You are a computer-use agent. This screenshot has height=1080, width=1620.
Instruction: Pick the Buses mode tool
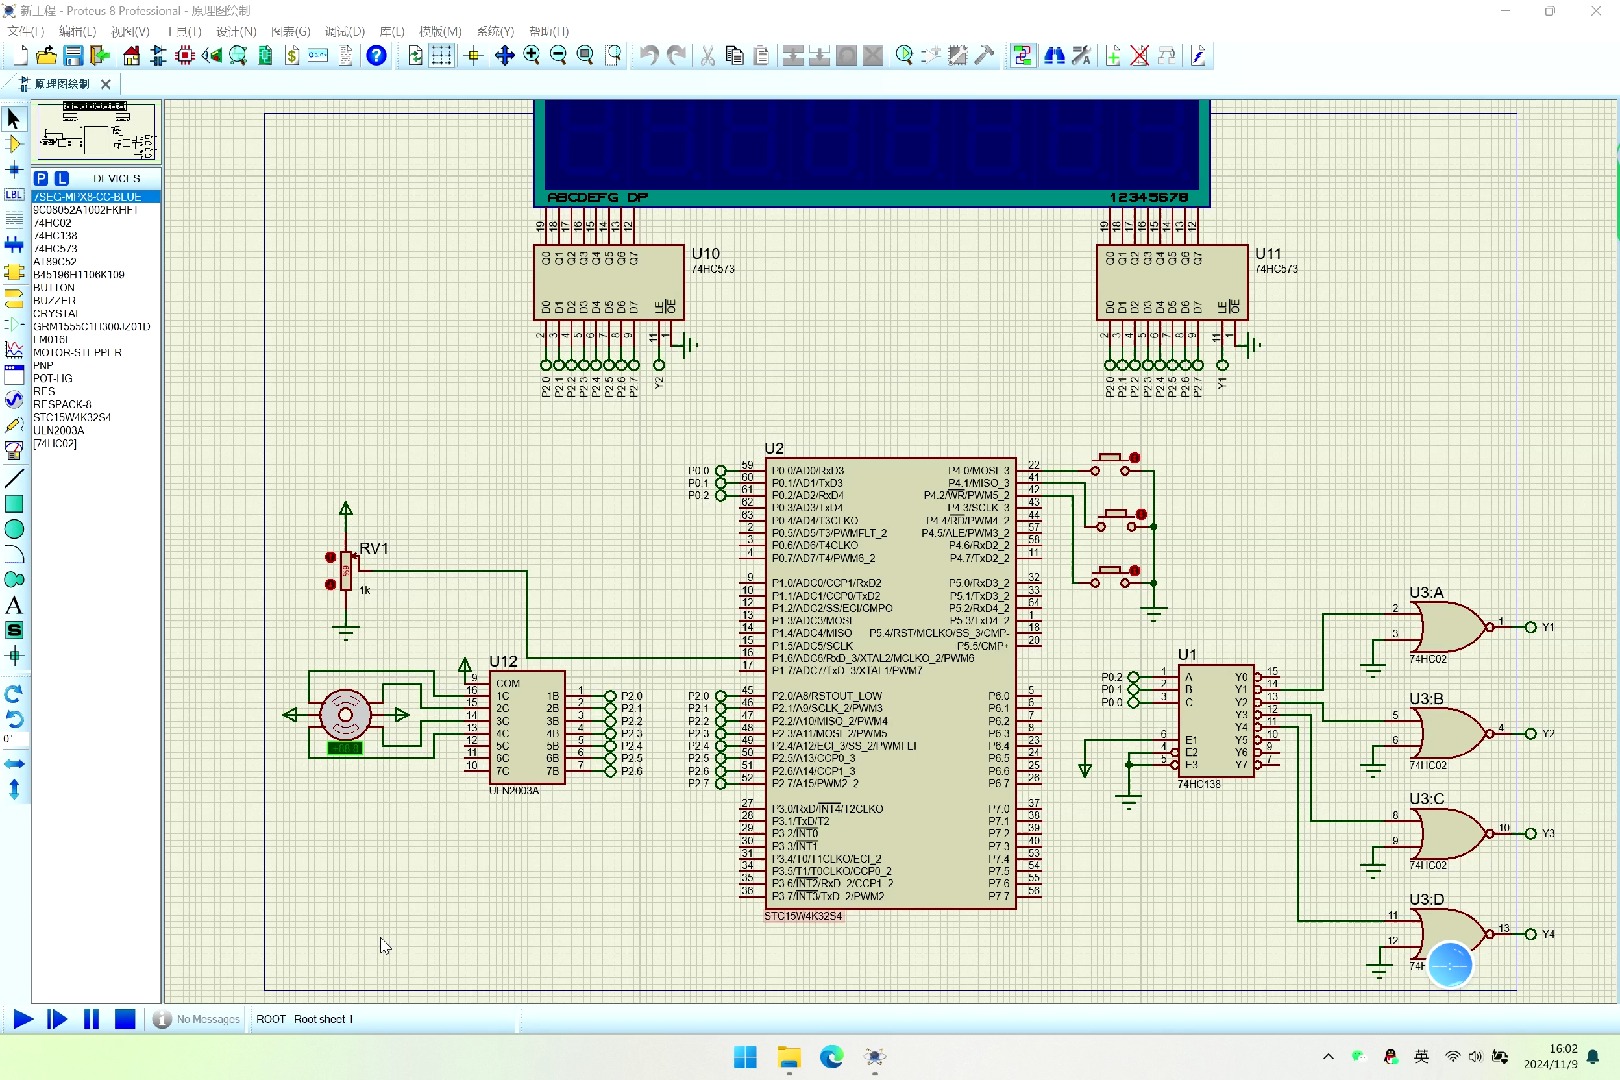point(14,245)
